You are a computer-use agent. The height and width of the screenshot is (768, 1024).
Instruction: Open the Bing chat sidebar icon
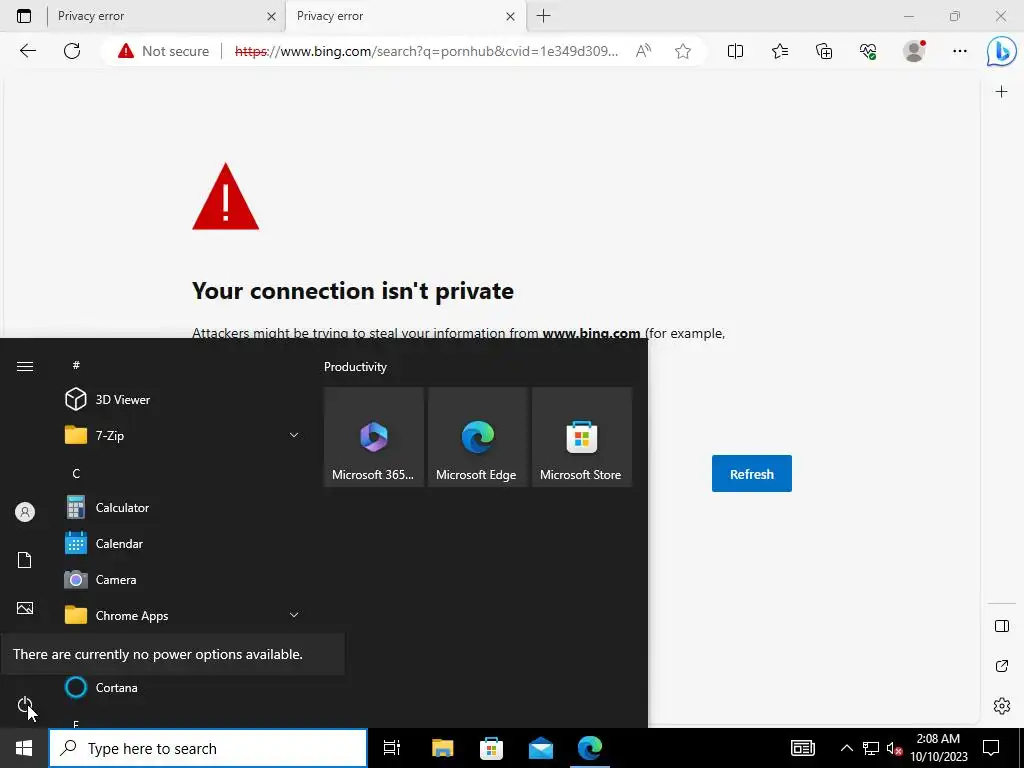click(1001, 52)
